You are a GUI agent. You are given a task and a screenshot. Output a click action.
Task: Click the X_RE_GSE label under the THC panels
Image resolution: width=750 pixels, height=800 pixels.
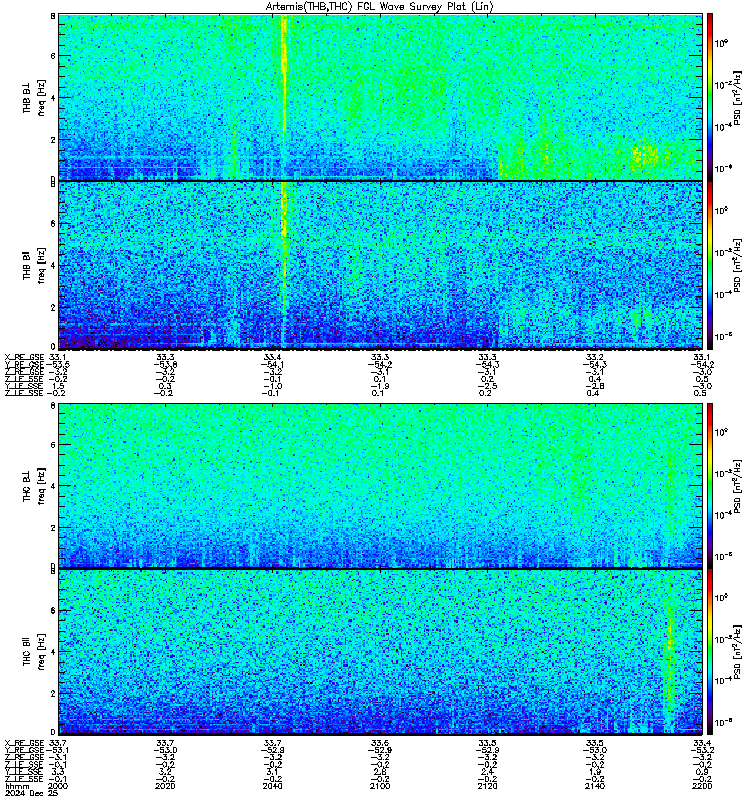click(x=24, y=743)
